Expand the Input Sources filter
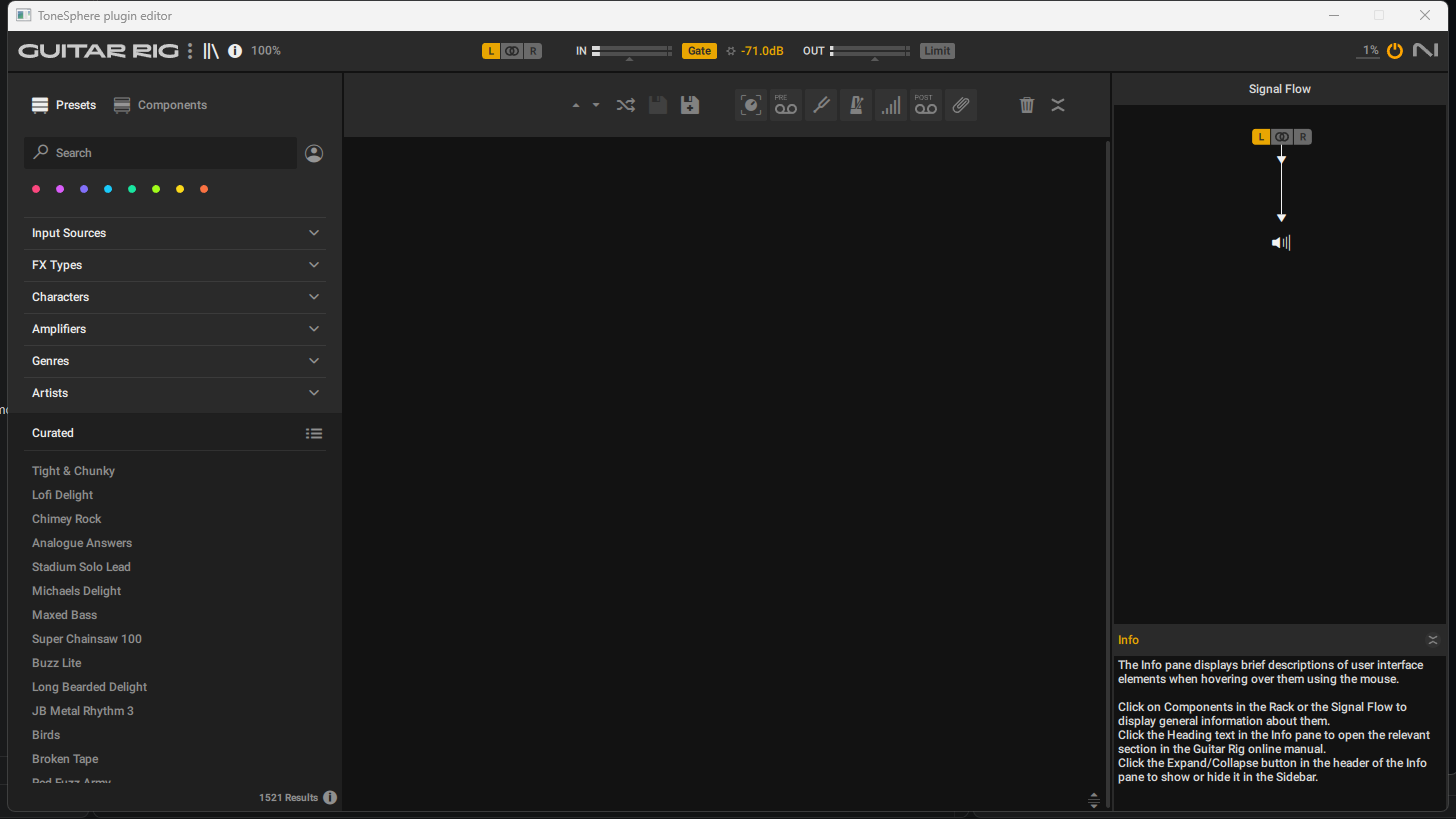 tap(175, 233)
